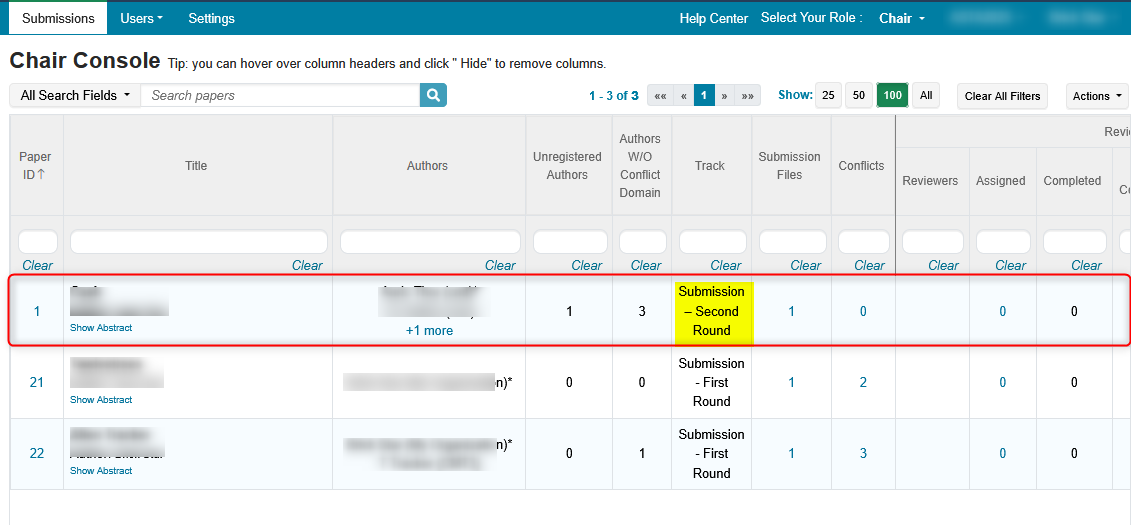This screenshot has height=525, width=1131.
Task: Click the Track filter box
Action: [x=713, y=242]
